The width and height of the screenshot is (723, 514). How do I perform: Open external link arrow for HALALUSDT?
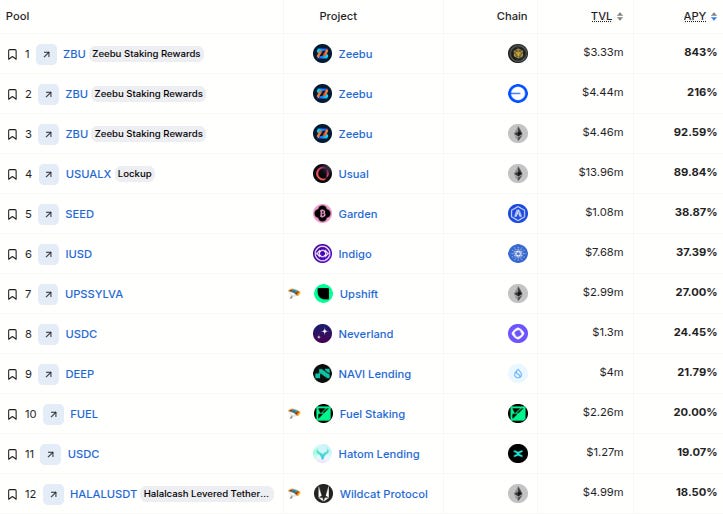pos(53,494)
